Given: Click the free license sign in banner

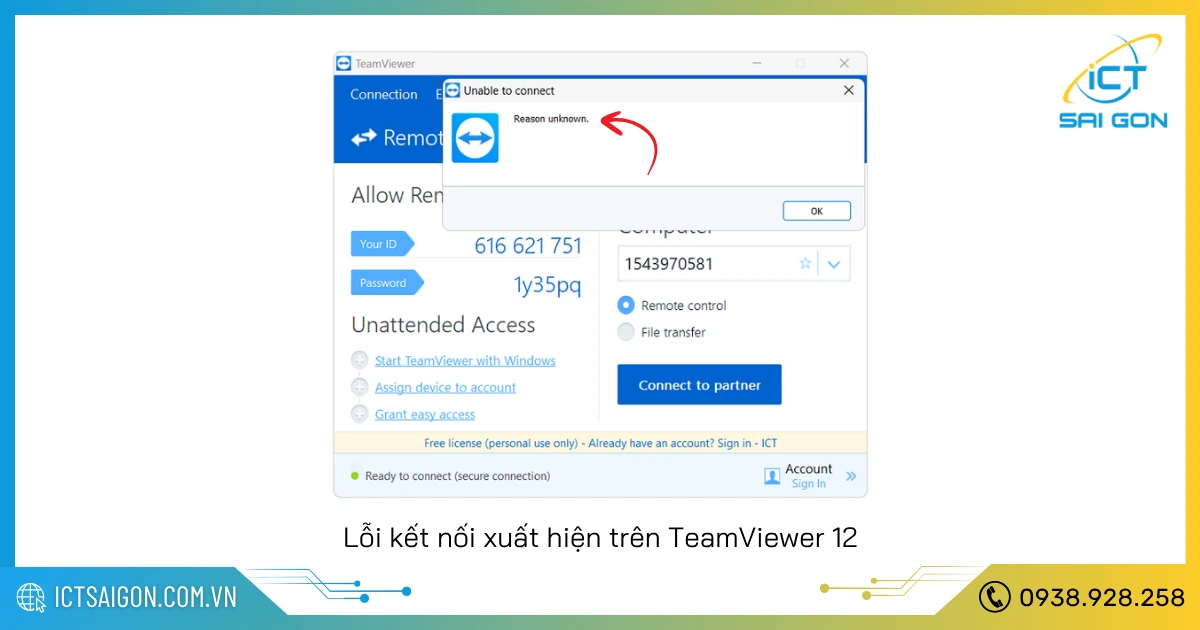Looking at the screenshot, I should (600, 443).
